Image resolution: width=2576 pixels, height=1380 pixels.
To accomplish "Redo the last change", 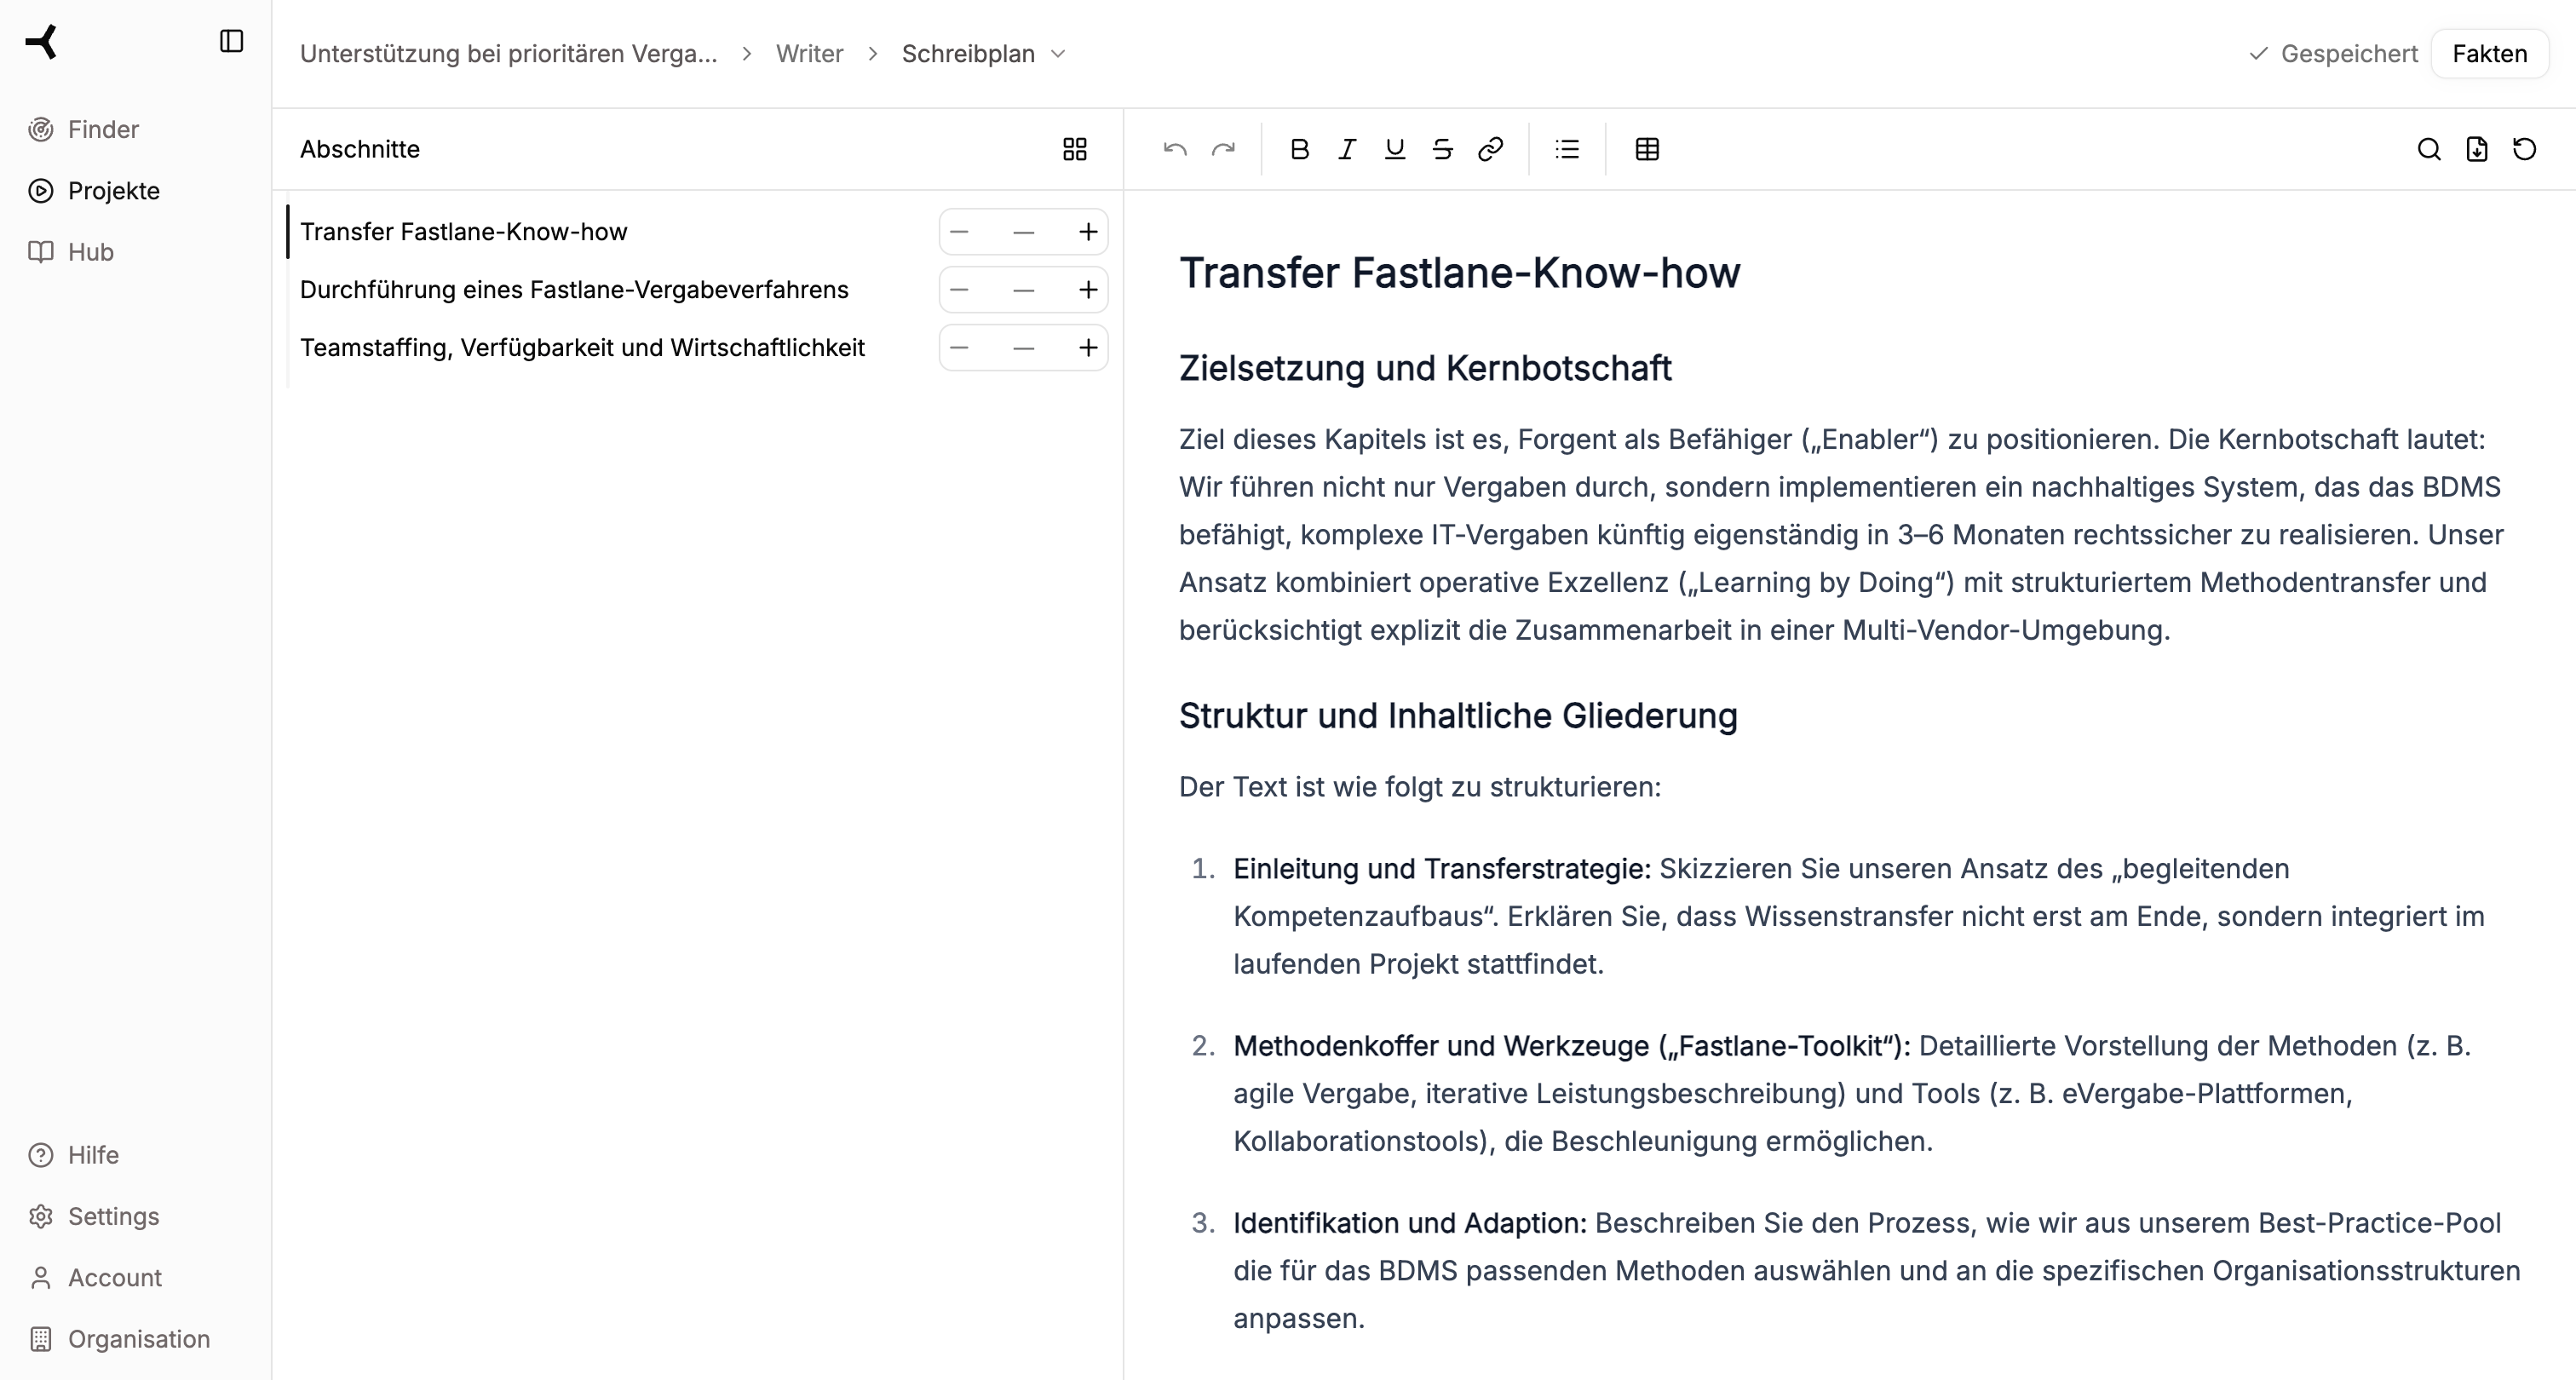I will tap(1224, 149).
